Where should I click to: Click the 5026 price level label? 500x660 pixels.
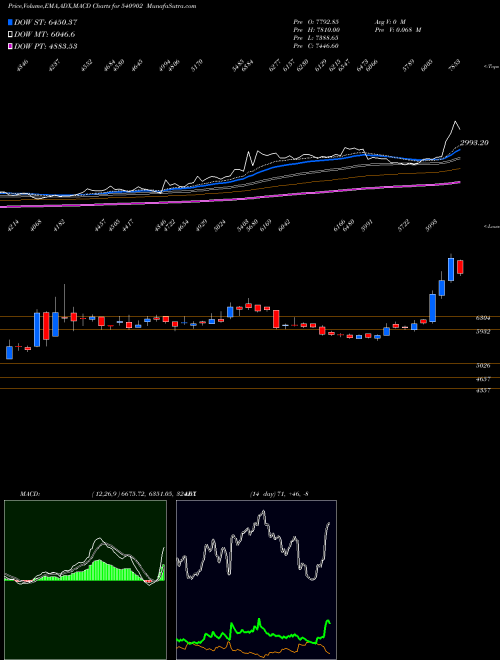pyautogui.click(x=483, y=366)
